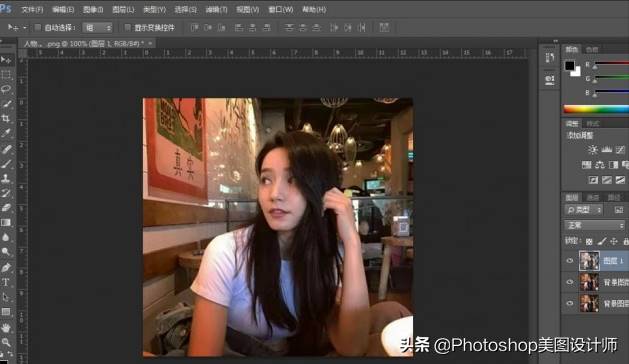Viewport: 629px width, 364px height.
Task: Select the 图层 1 layer thumbnail
Action: tap(589, 260)
